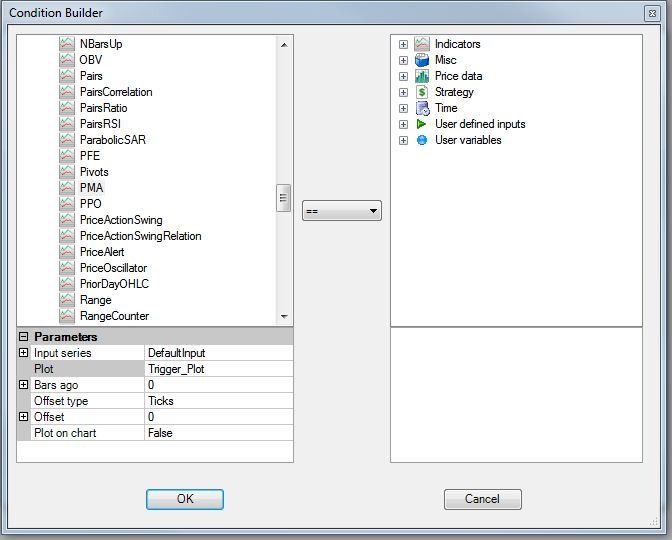Expand the Indicators tree node
The image size is (672, 540).
403,44
